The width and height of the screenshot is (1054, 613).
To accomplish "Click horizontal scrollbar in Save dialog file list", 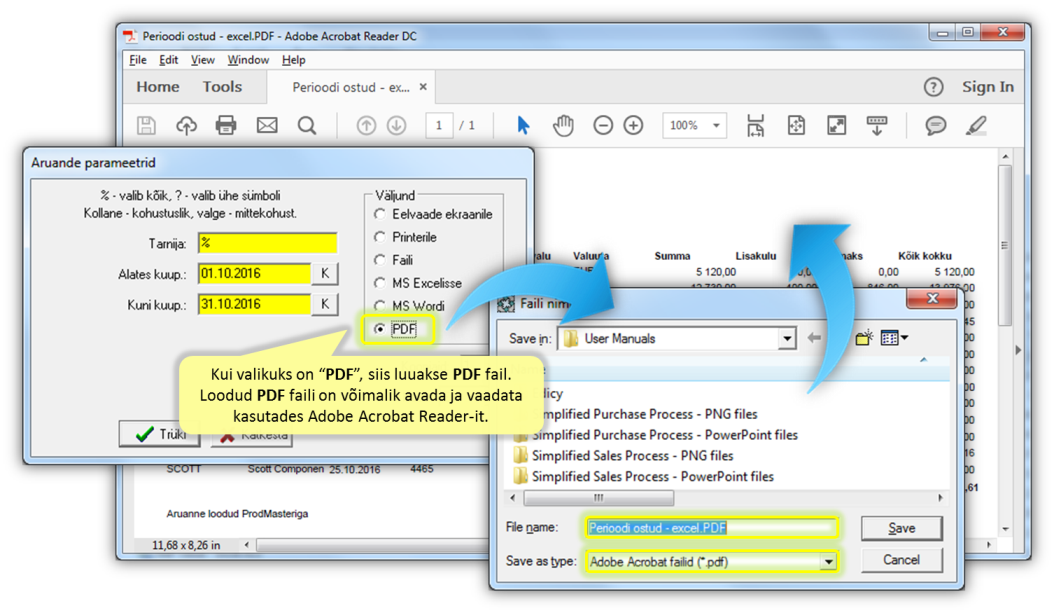I will coord(598,498).
